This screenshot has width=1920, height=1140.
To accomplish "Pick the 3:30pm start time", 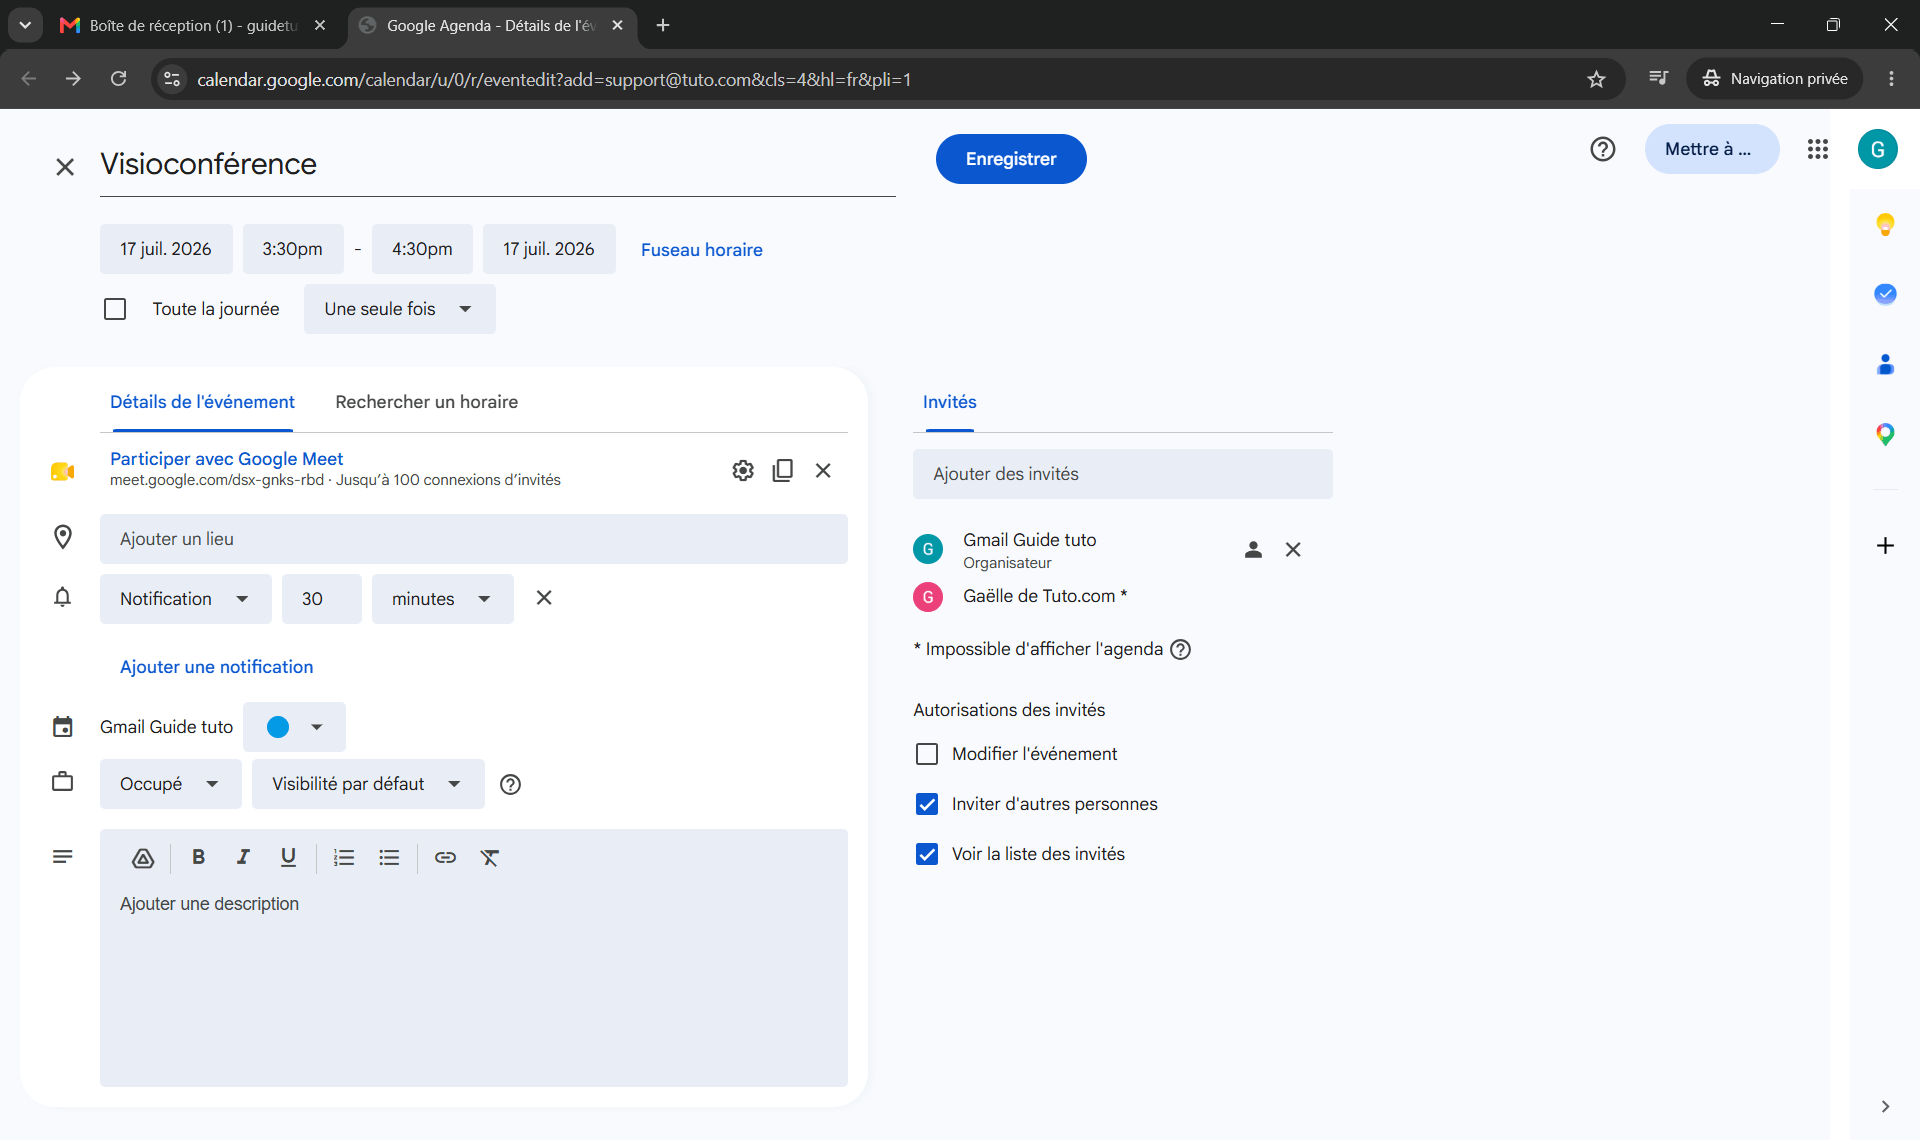I will pos(293,249).
